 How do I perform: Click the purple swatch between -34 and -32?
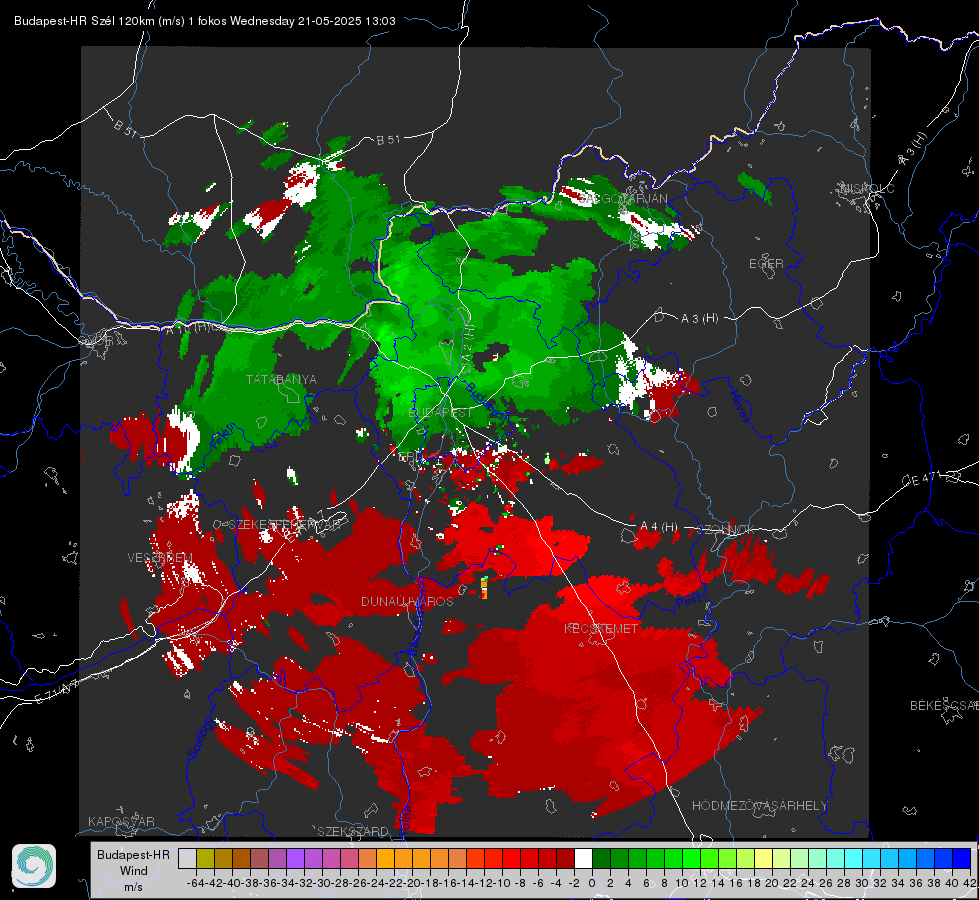tap(295, 858)
